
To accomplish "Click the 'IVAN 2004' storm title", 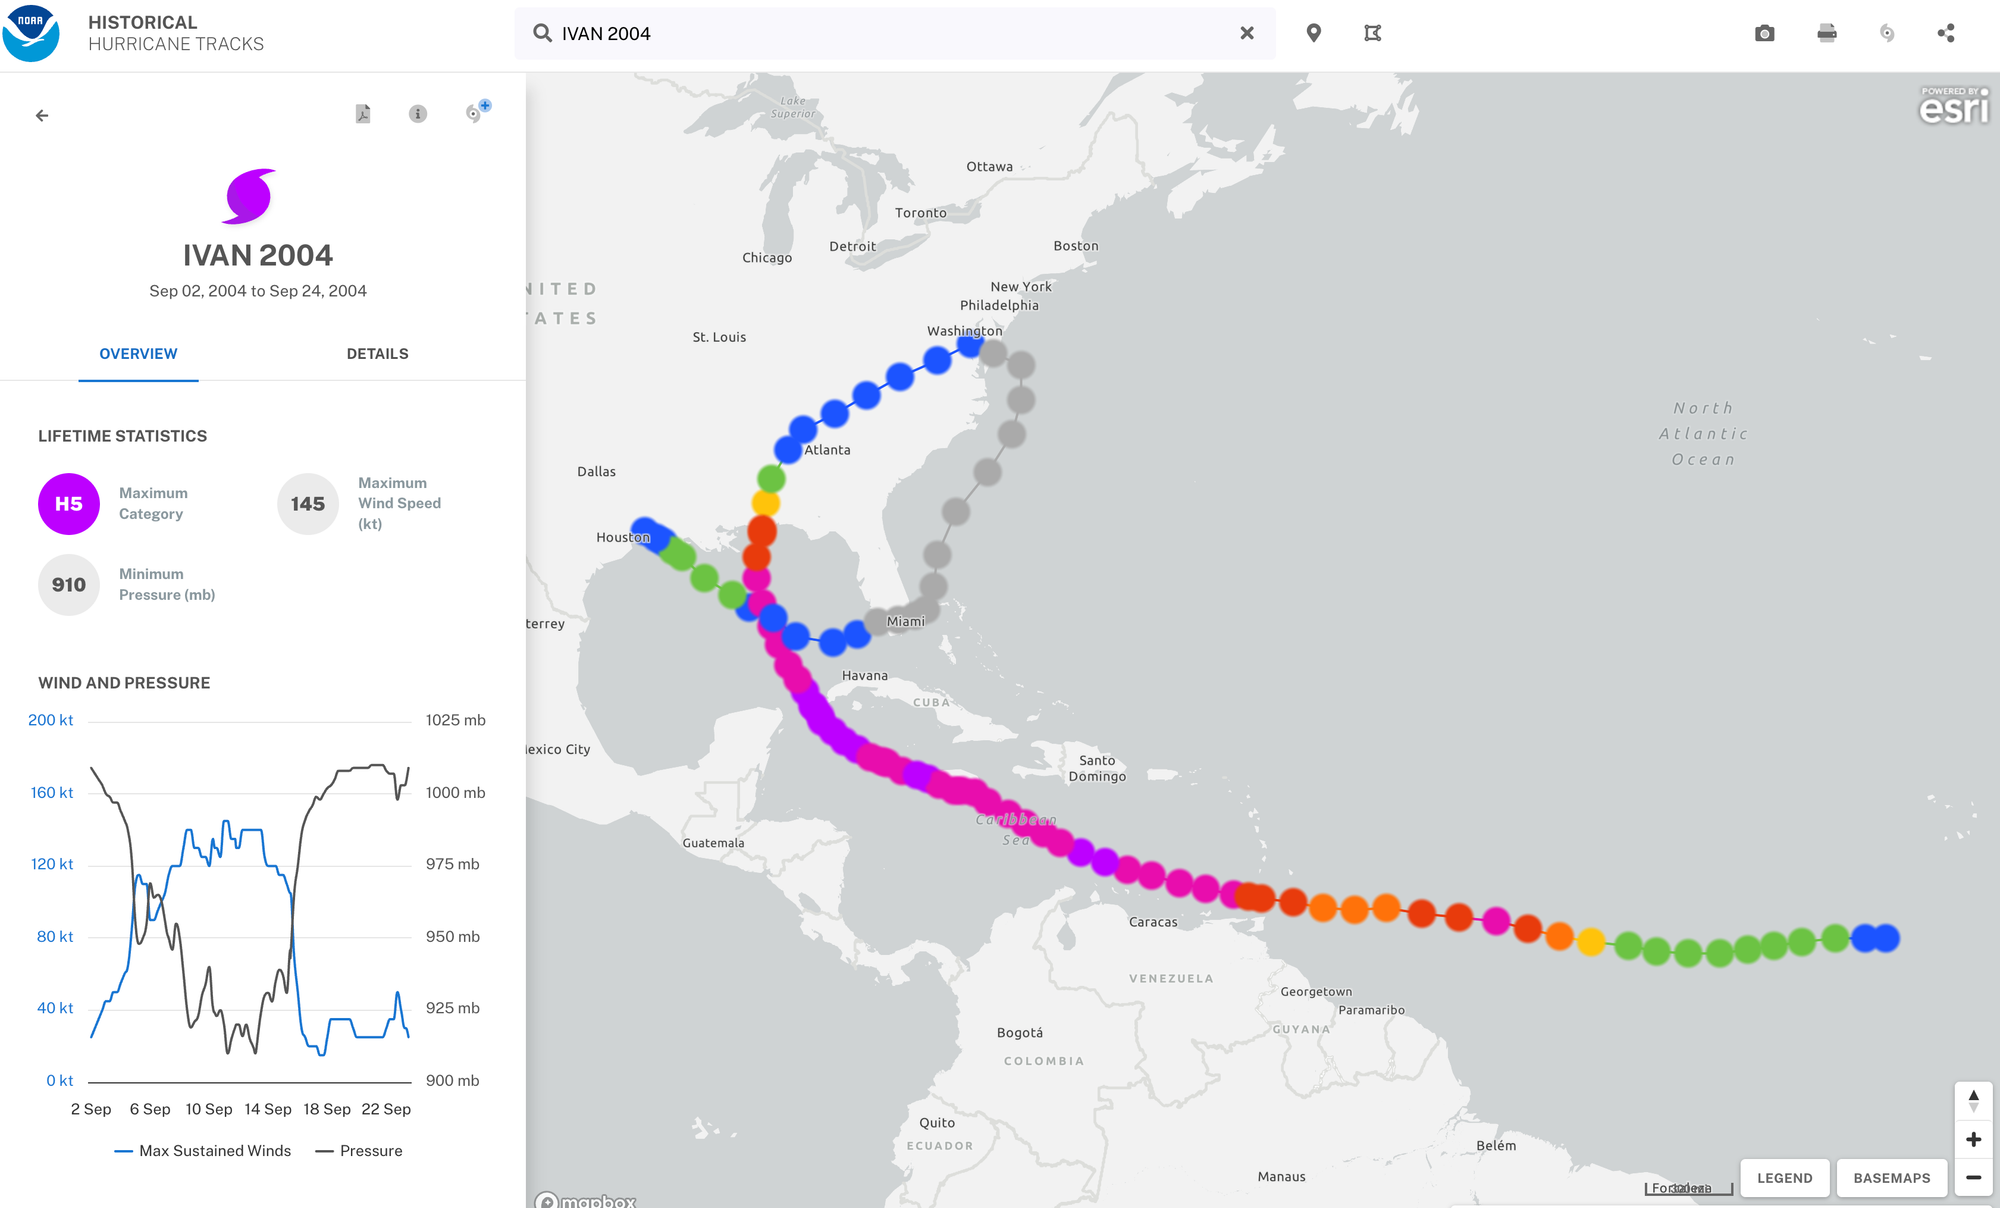I will click(x=258, y=255).
